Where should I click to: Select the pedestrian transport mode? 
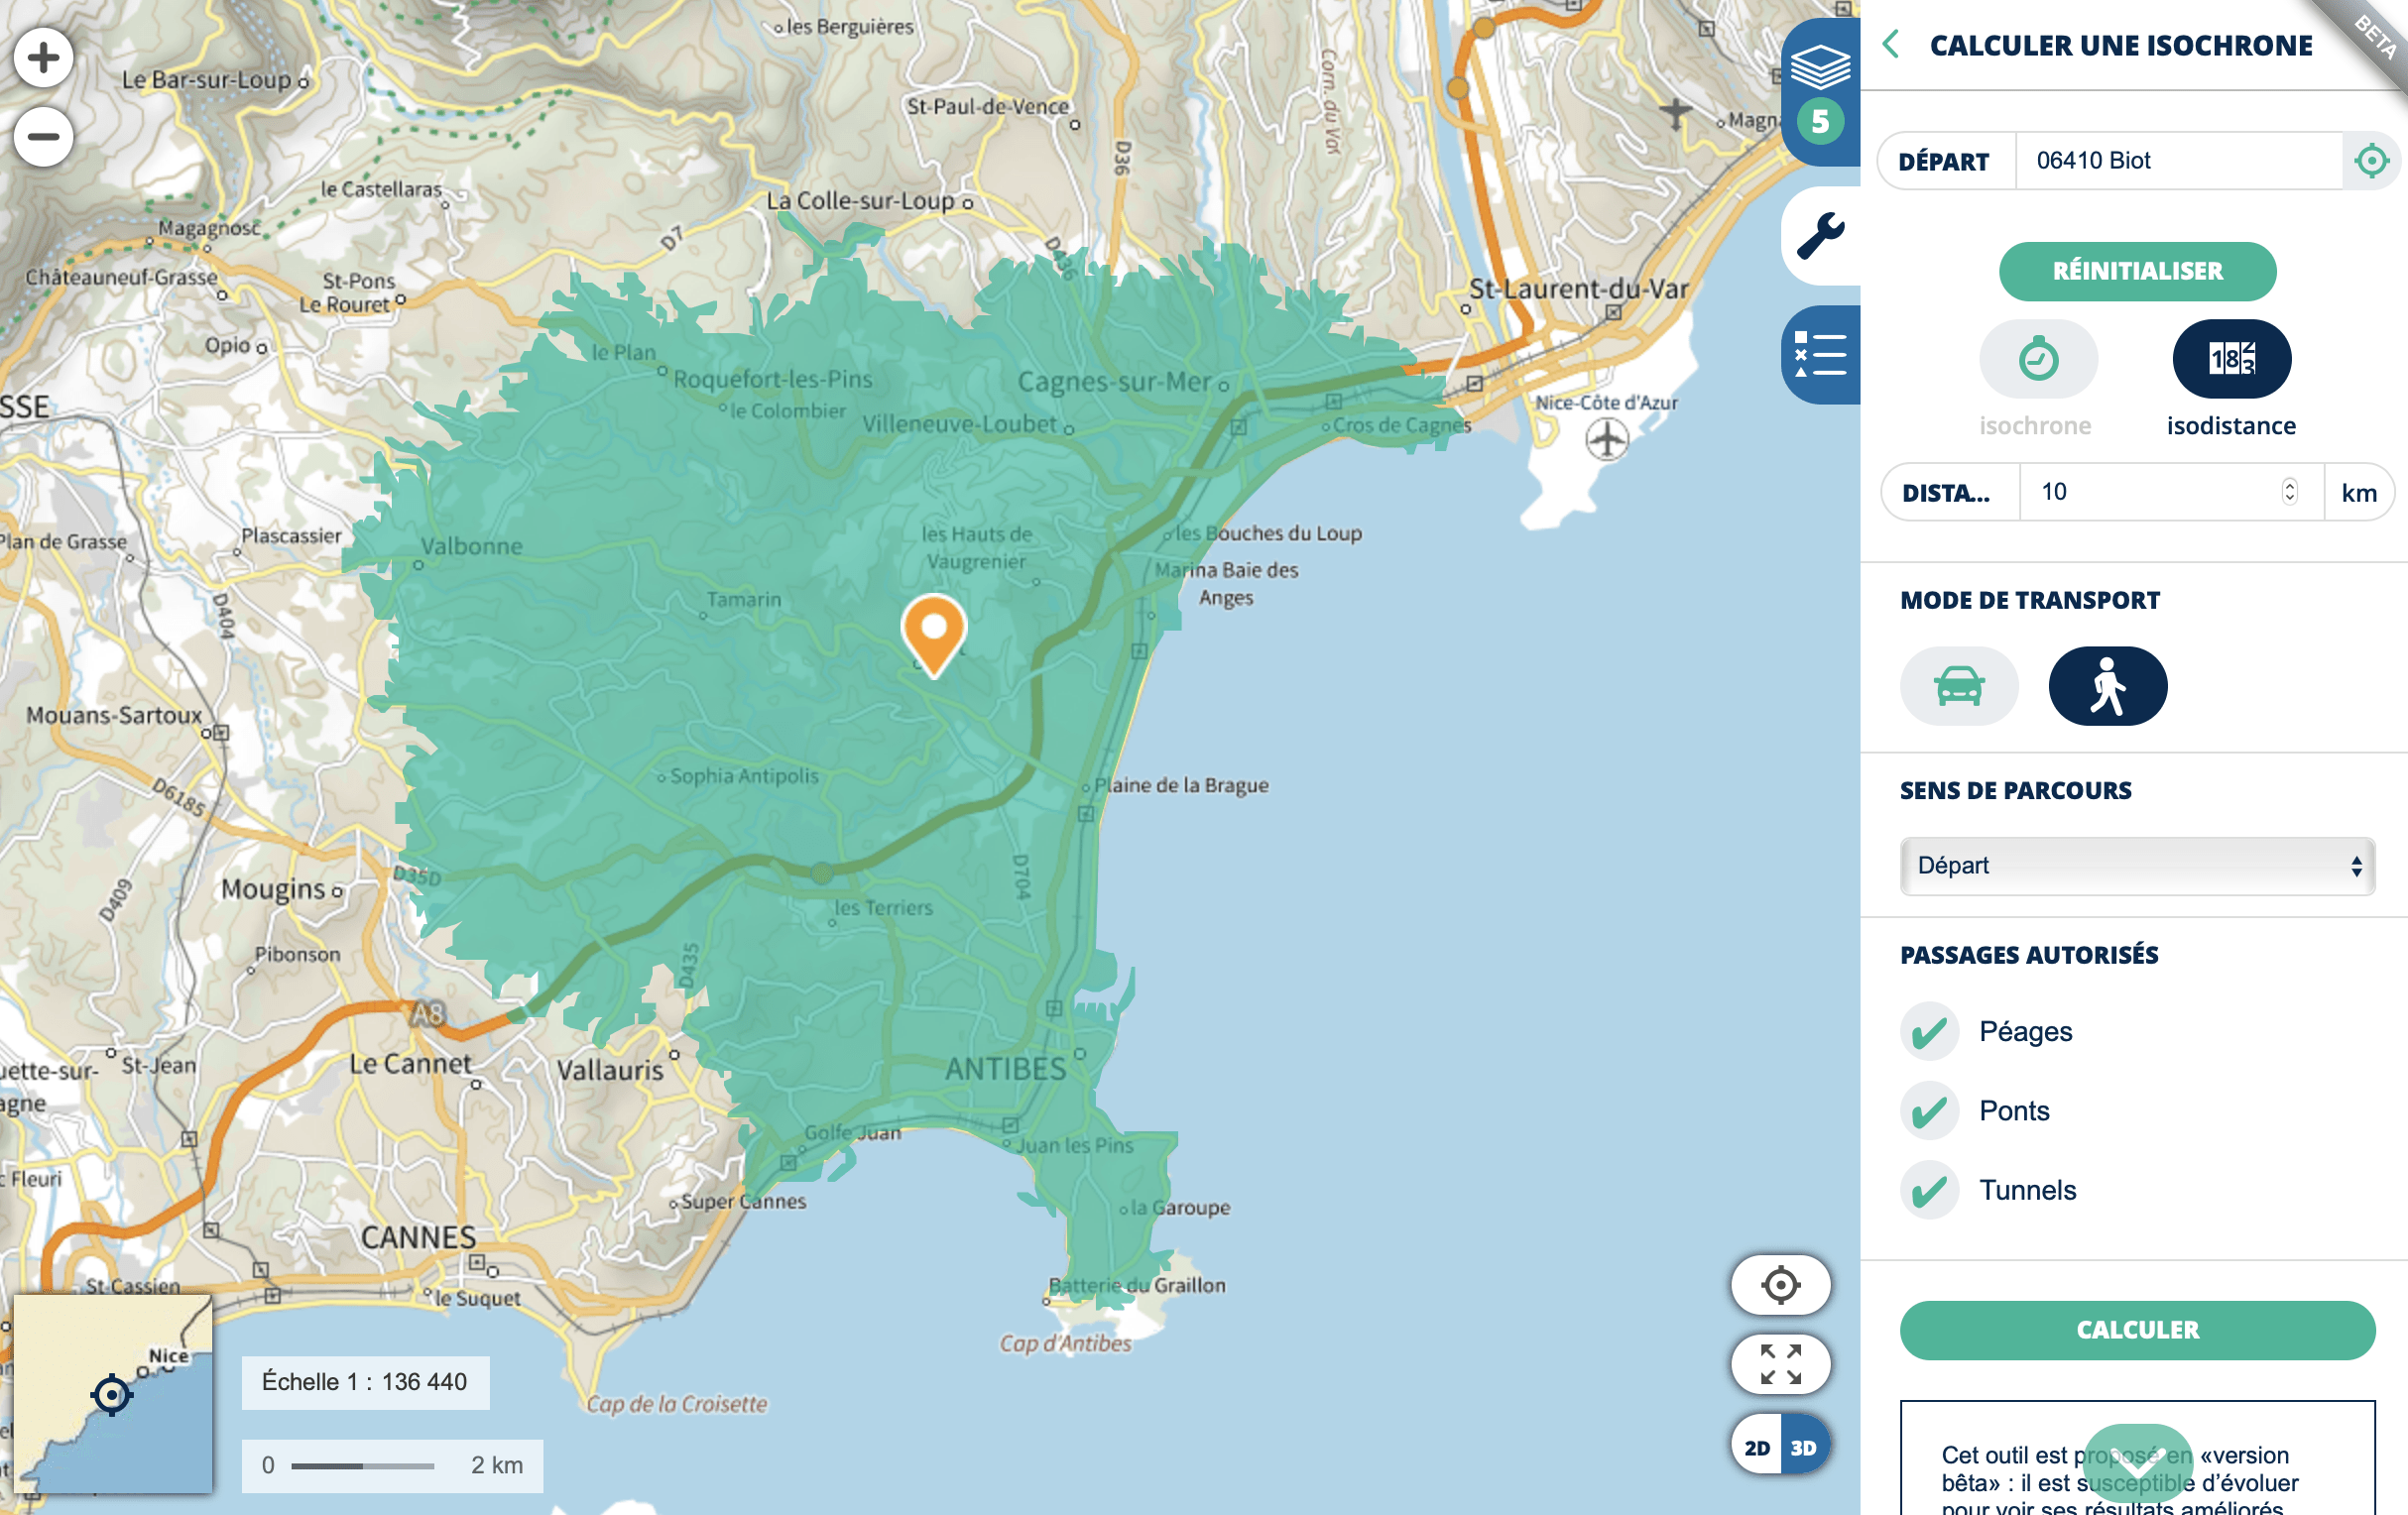click(2107, 686)
